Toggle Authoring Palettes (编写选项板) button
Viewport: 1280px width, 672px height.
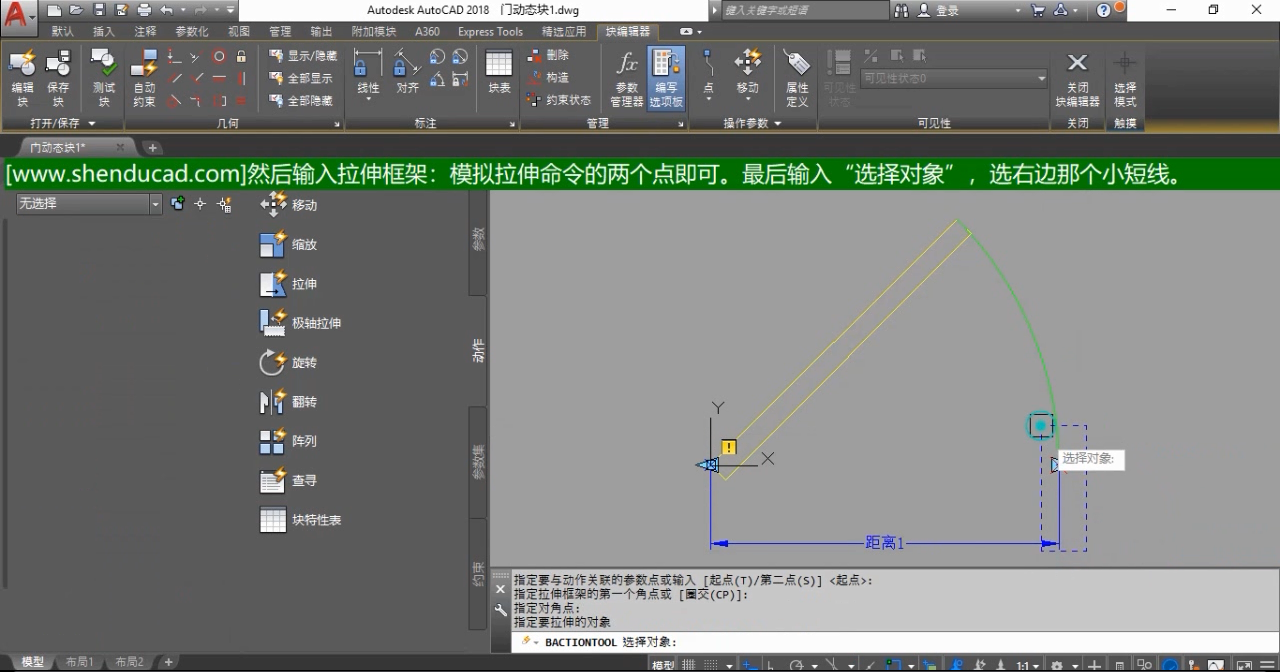(x=666, y=78)
